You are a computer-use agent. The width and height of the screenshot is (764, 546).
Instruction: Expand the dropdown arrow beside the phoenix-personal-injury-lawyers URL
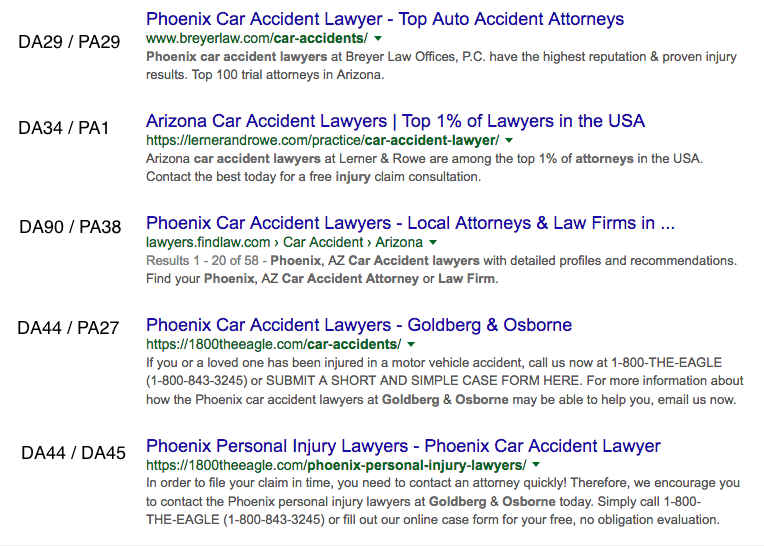coord(536,465)
